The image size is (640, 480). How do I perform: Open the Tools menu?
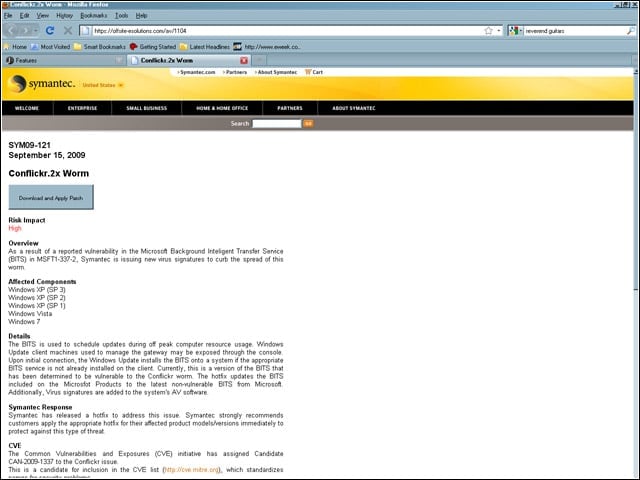[121, 16]
